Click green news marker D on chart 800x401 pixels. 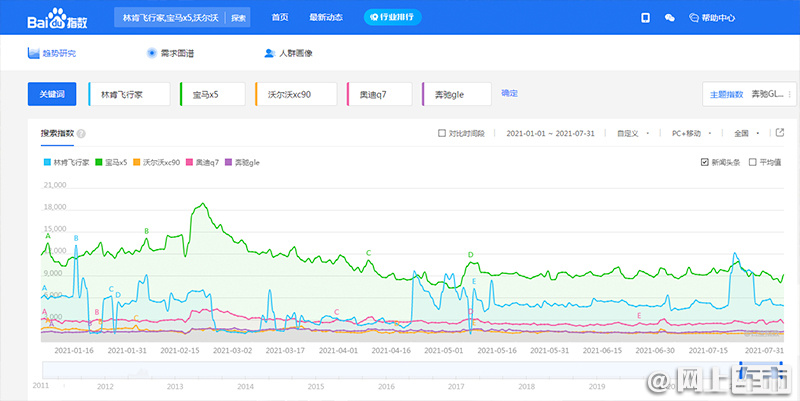tap(470, 255)
